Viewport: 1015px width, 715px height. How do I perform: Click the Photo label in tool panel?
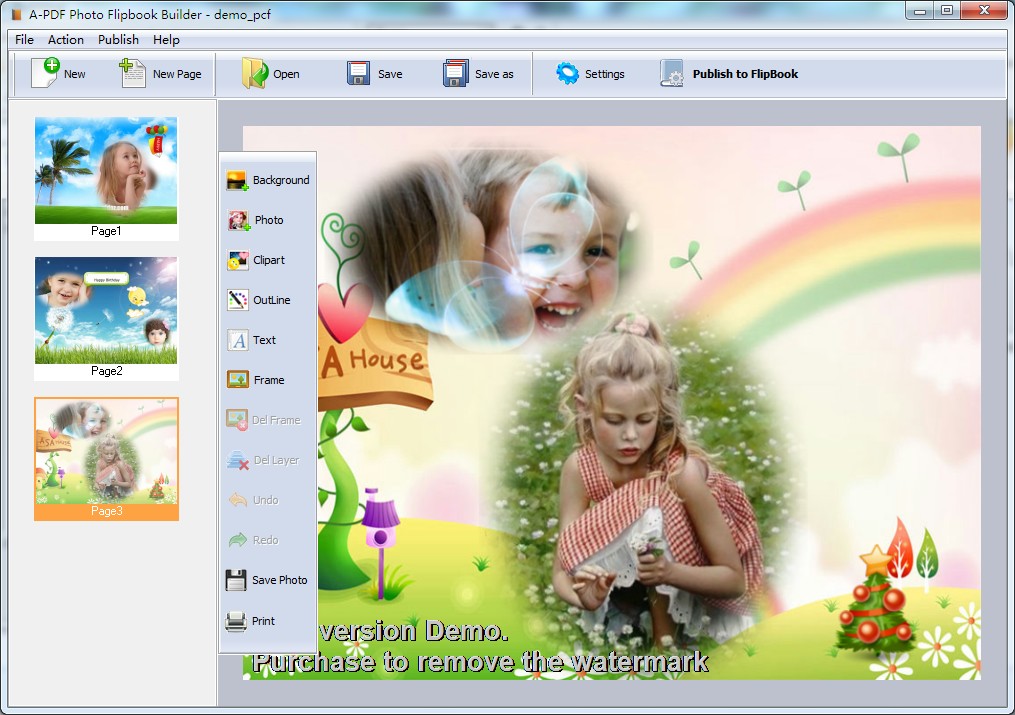pos(269,220)
